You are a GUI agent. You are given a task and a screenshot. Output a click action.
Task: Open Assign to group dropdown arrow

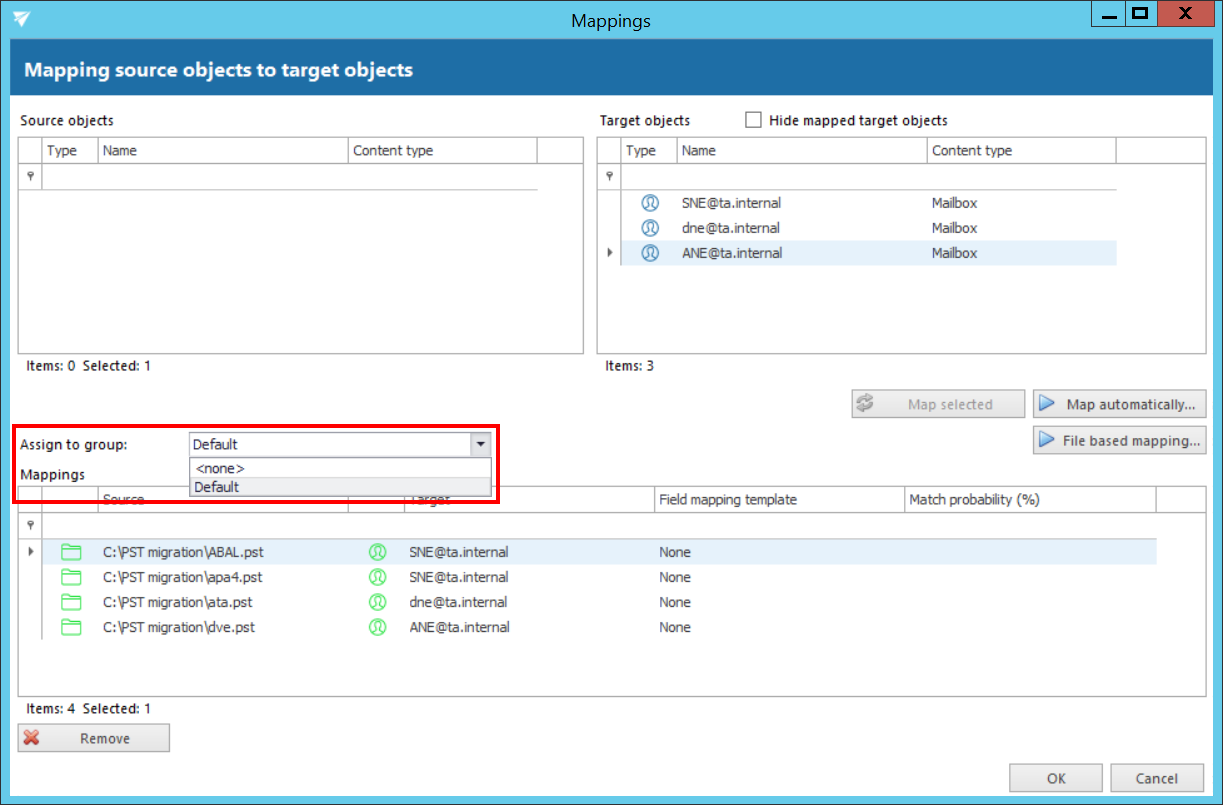[x=481, y=444]
